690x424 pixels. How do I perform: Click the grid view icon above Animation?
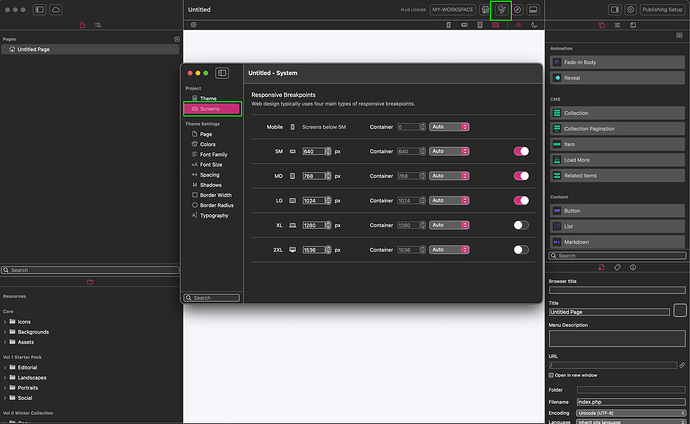679,36
